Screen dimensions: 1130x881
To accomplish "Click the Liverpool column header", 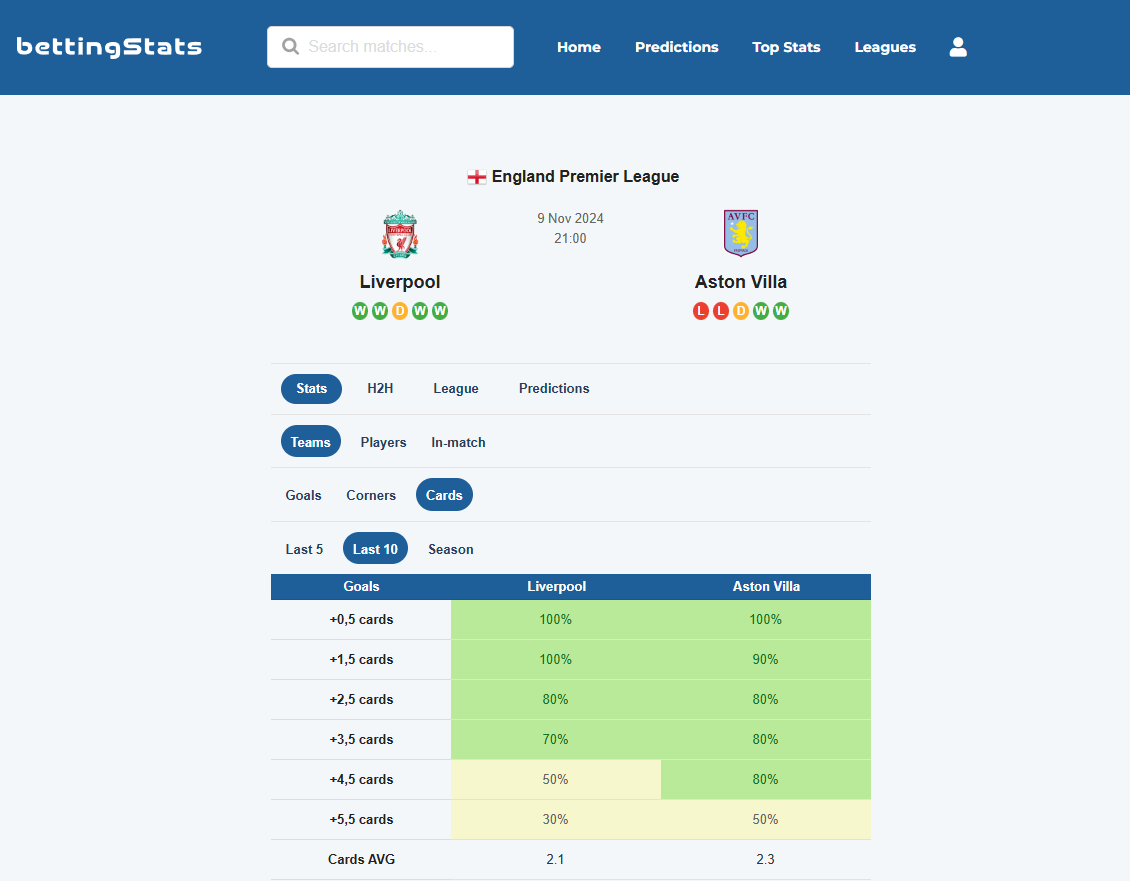I will tap(556, 587).
